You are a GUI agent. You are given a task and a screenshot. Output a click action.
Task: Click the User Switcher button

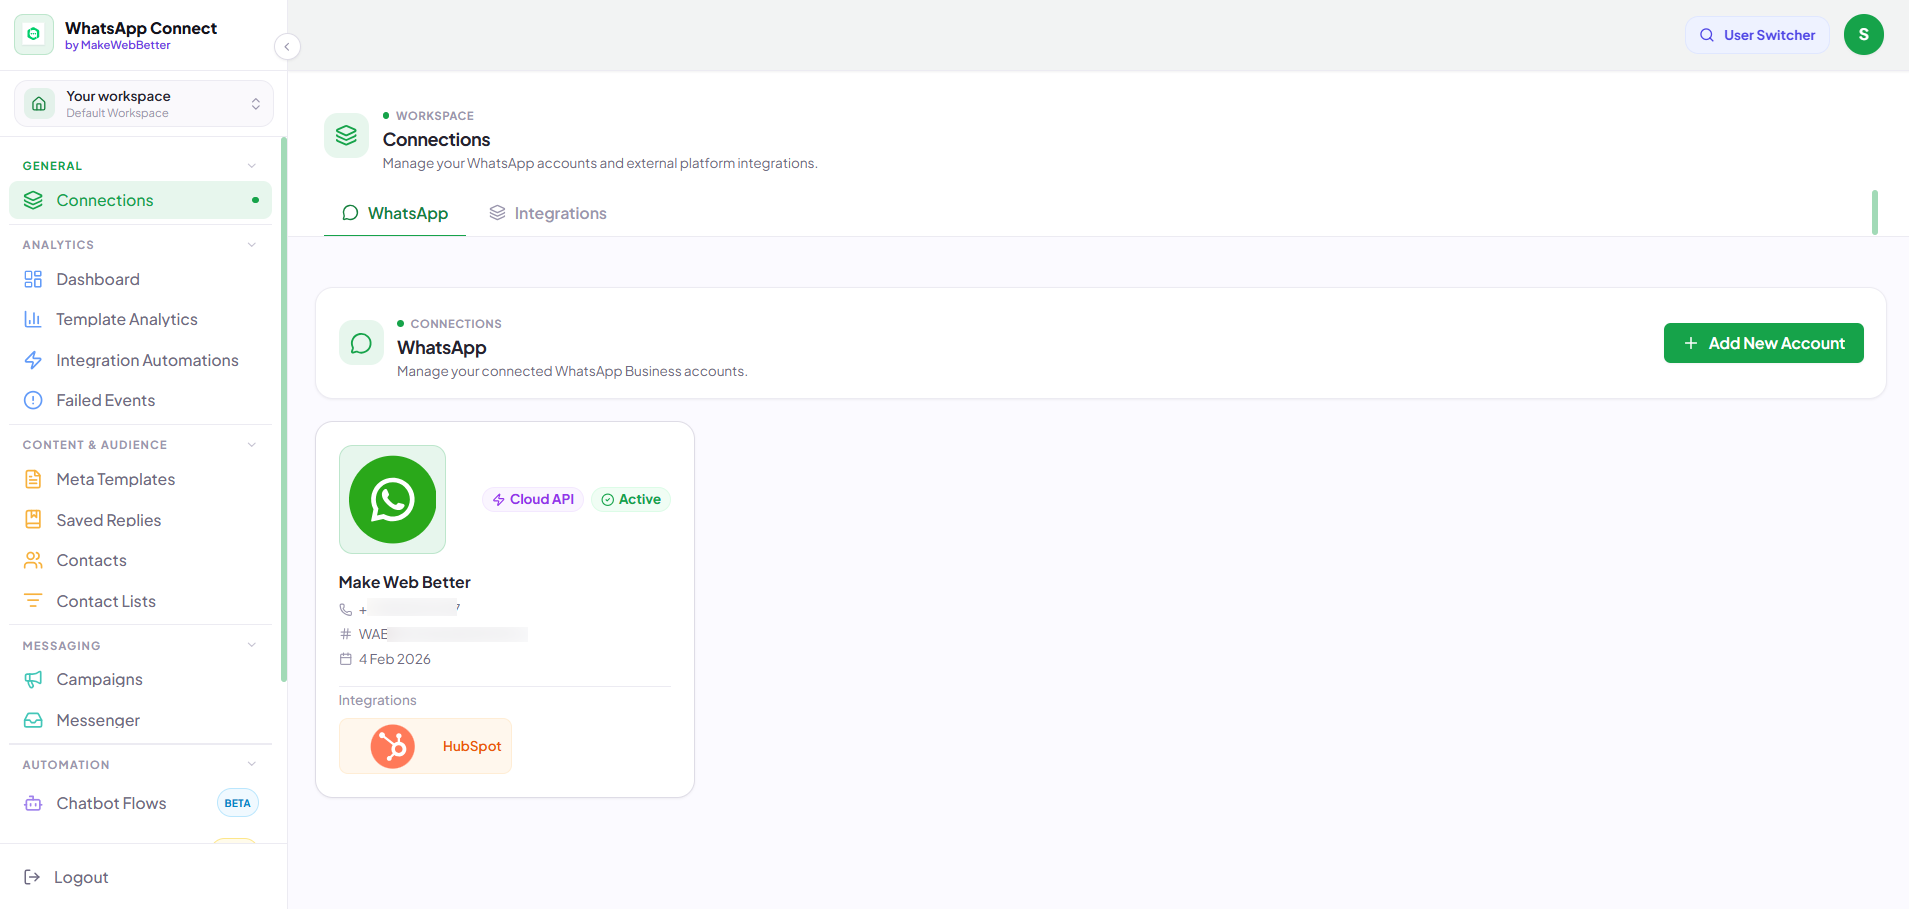(x=1757, y=35)
